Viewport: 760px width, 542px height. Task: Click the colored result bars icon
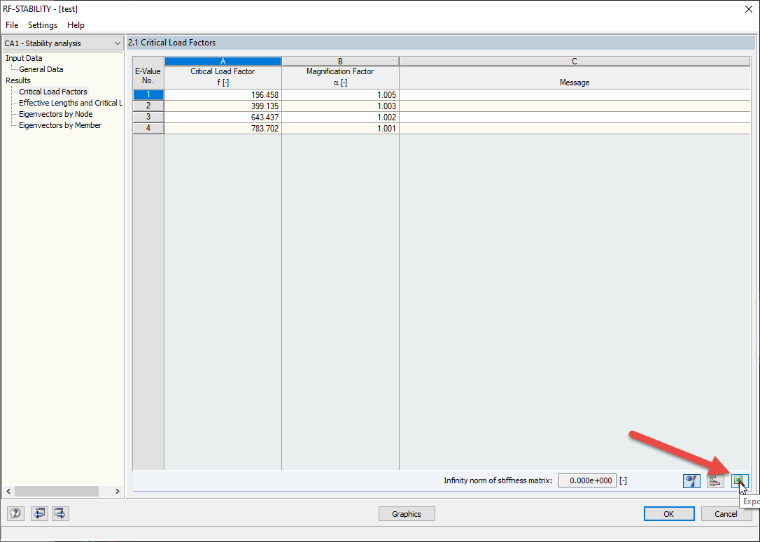(x=715, y=481)
